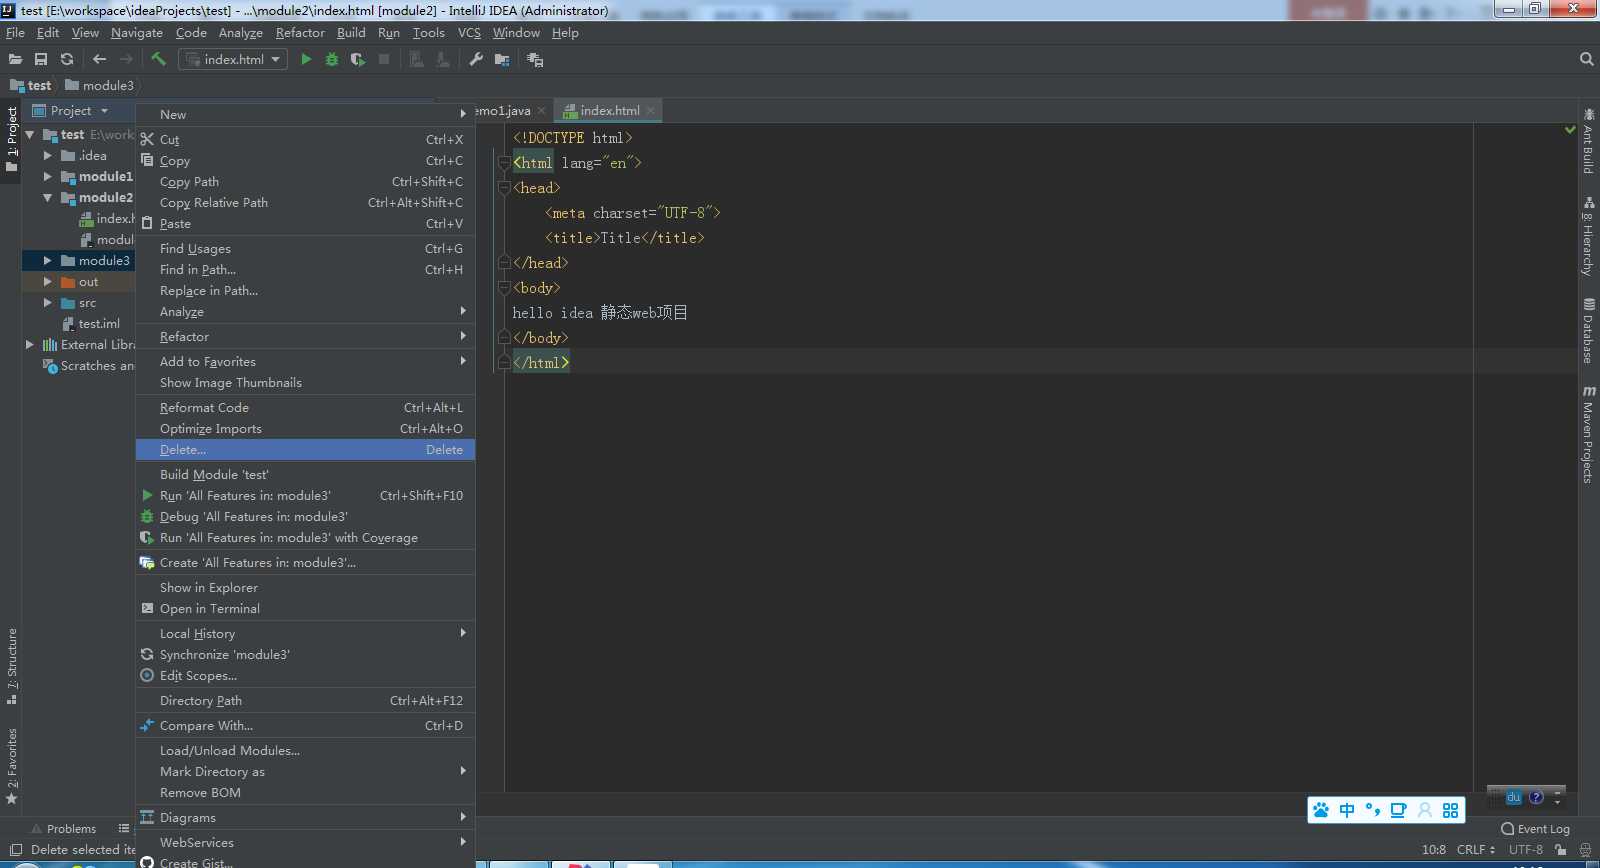
Task: Collapse the test project root node
Action: coord(30,135)
